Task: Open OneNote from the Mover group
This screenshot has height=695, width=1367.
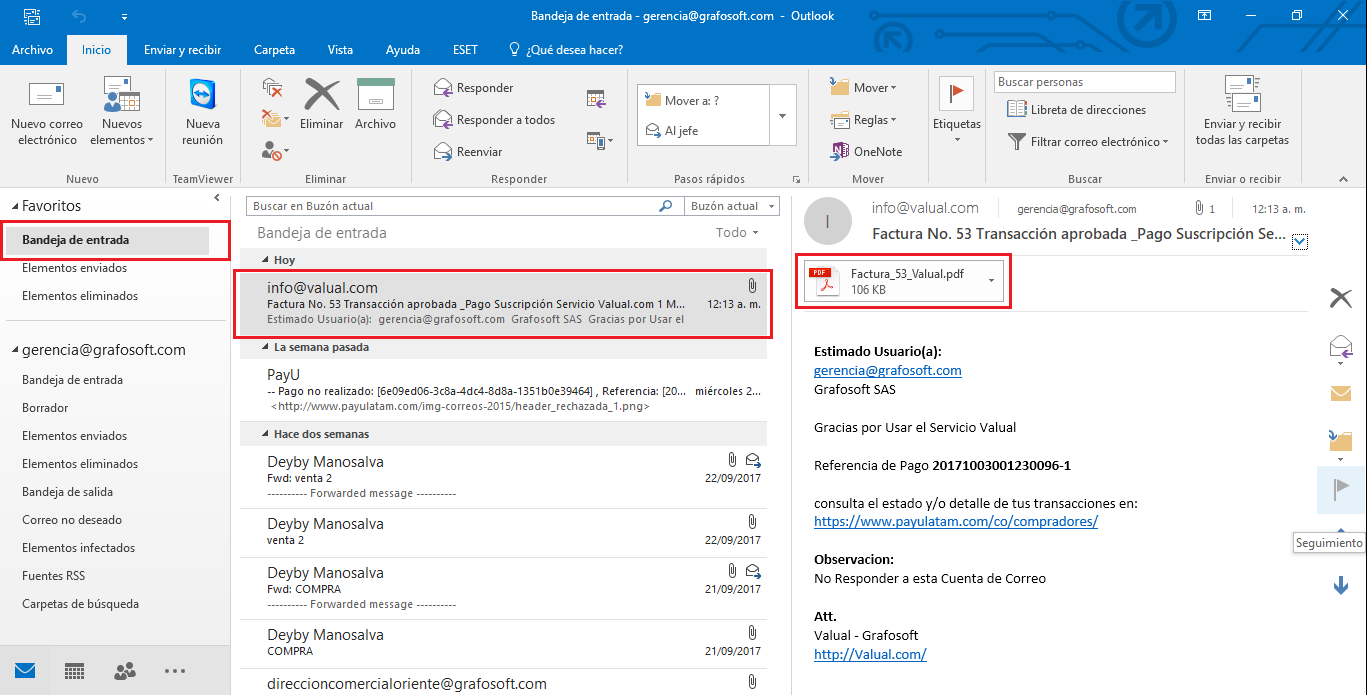Action: coord(866,152)
